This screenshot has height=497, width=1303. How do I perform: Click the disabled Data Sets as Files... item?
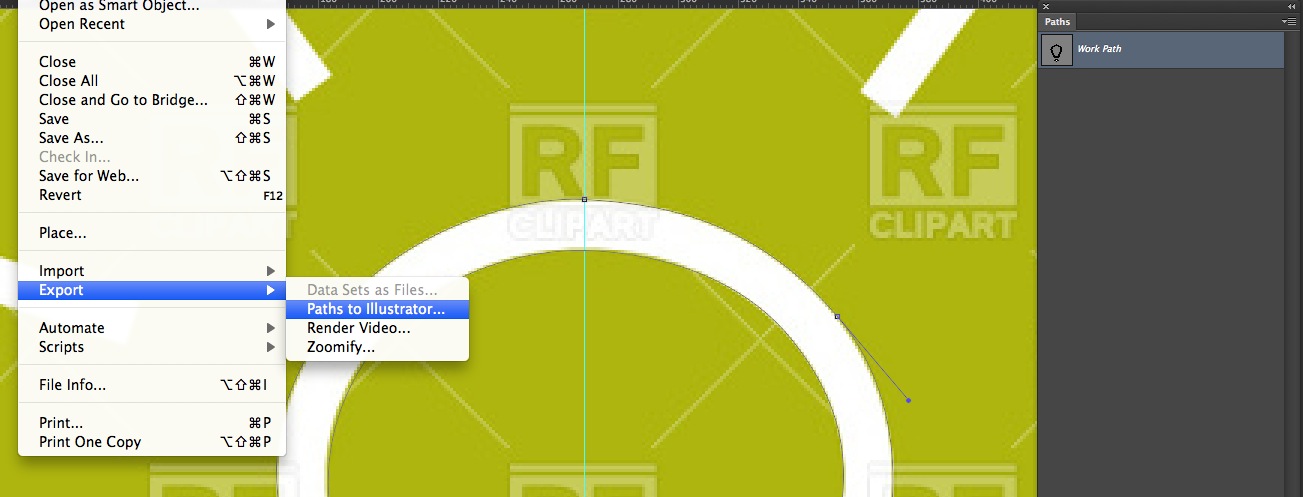(377, 290)
